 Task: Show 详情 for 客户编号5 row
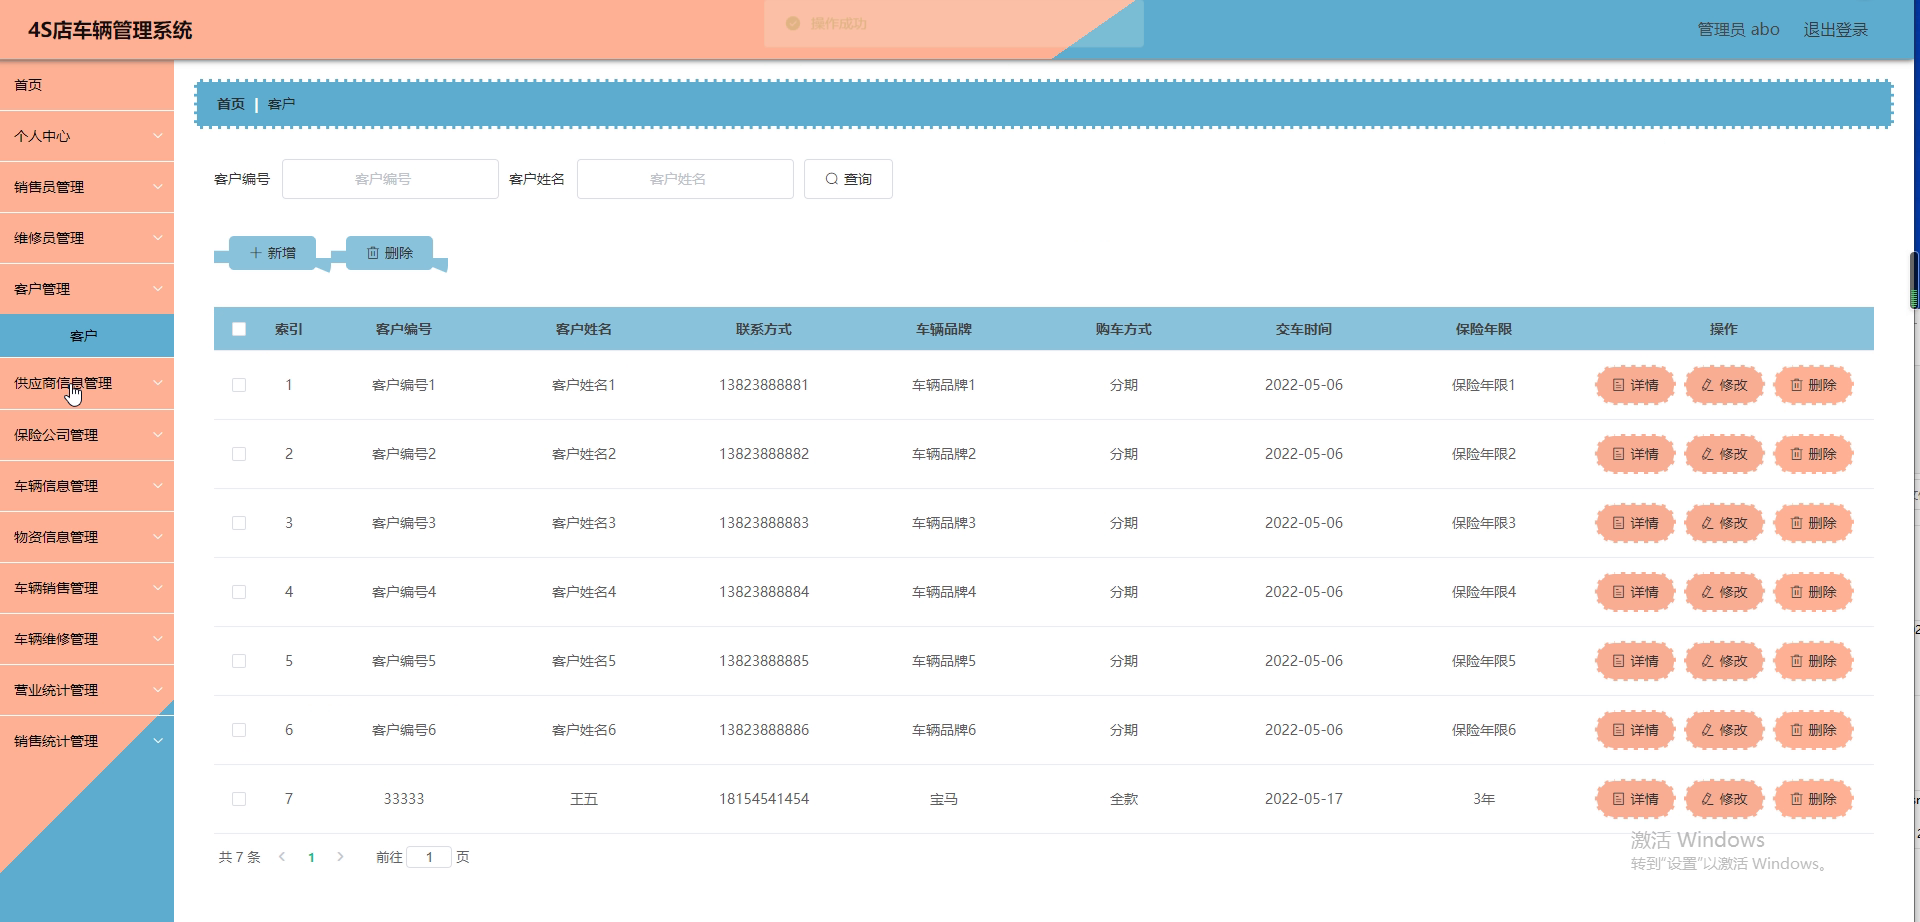1635,661
